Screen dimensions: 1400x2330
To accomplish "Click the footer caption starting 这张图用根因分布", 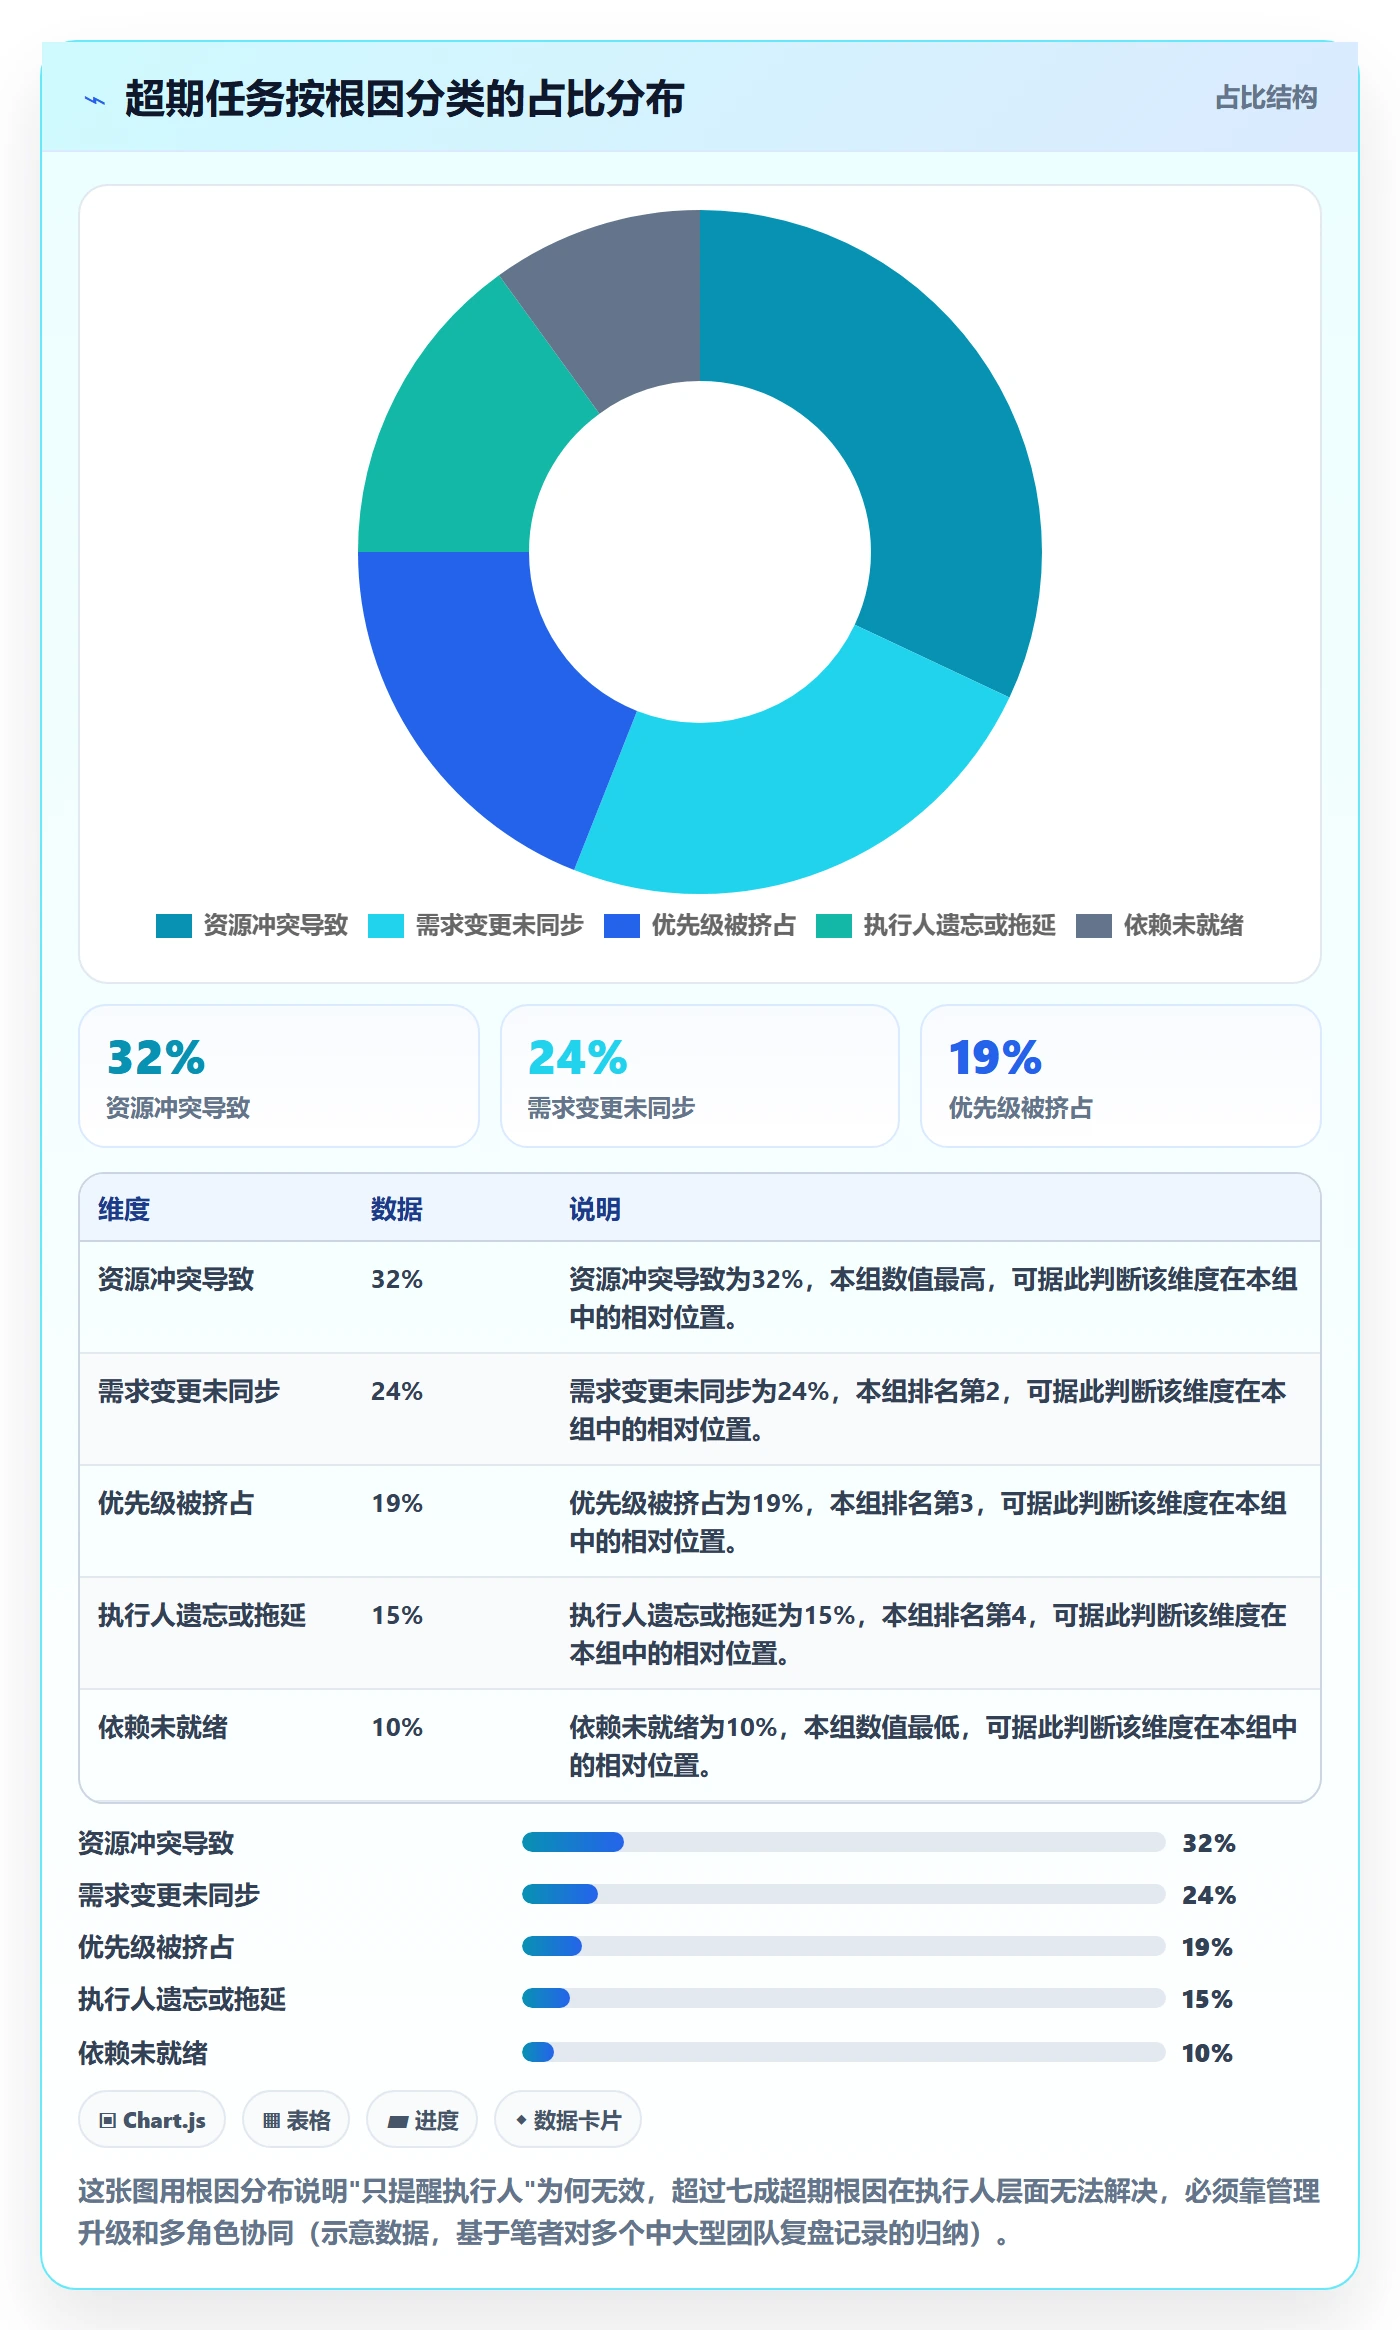I will (x=699, y=2211).
